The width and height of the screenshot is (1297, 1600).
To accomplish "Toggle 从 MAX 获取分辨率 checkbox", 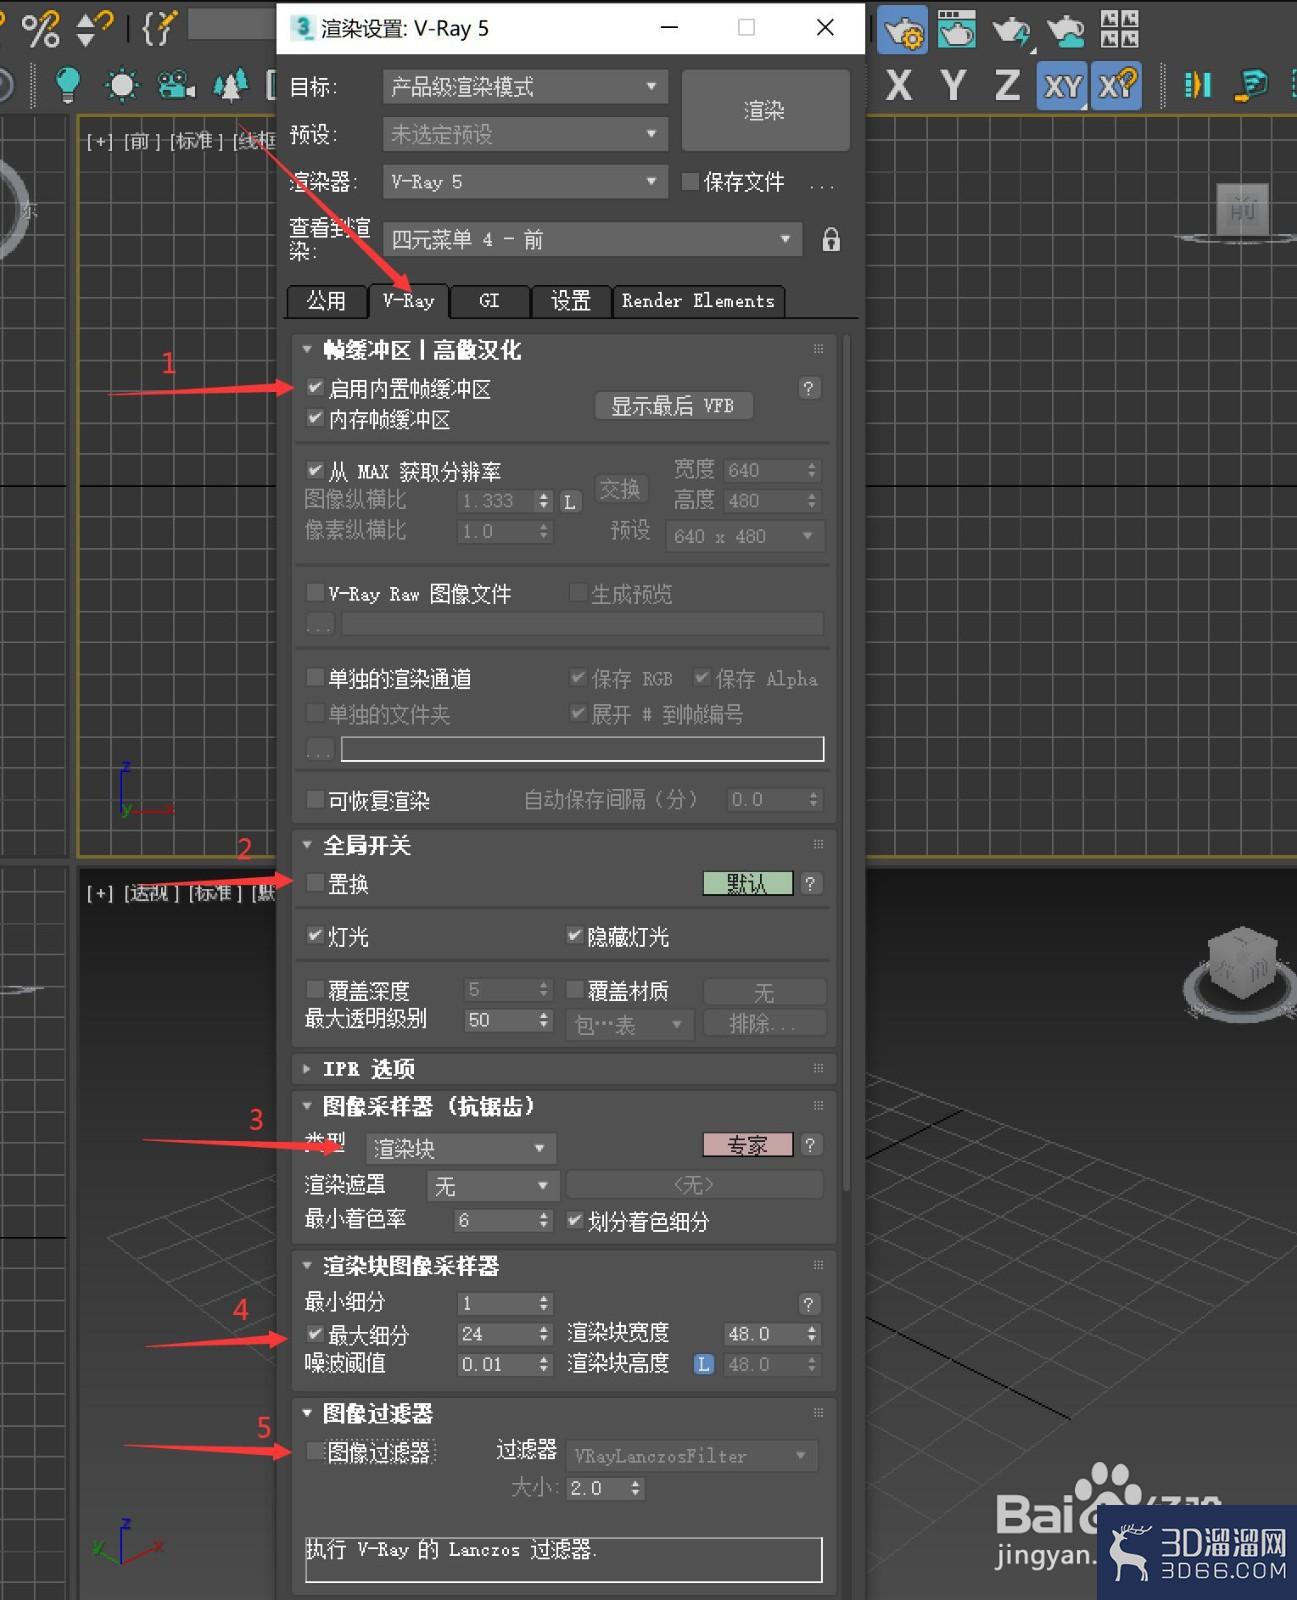I will point(315,470).
